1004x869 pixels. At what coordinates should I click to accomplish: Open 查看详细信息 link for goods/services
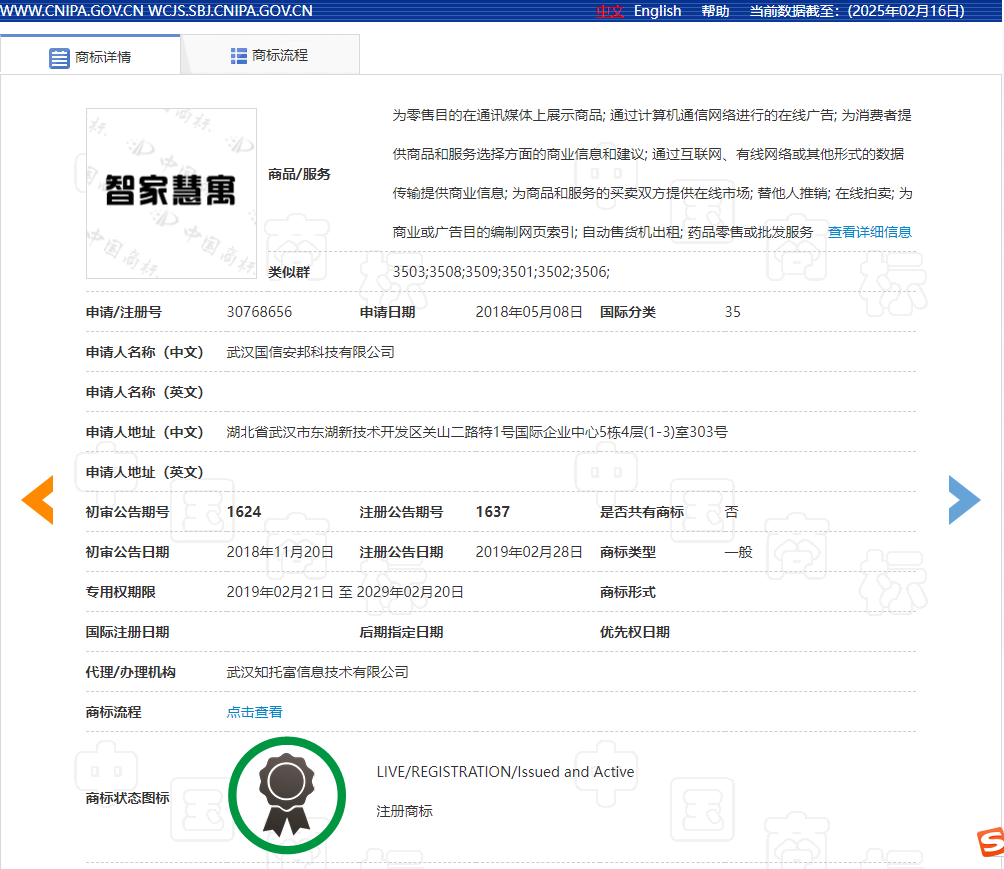click(870, 232)
